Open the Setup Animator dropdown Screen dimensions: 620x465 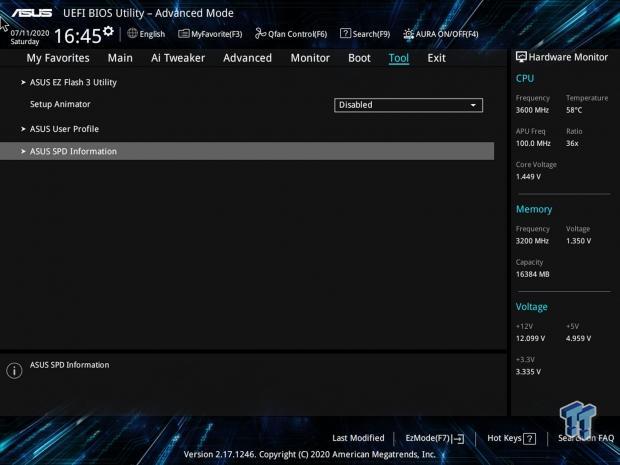click(x=408, y=105)
